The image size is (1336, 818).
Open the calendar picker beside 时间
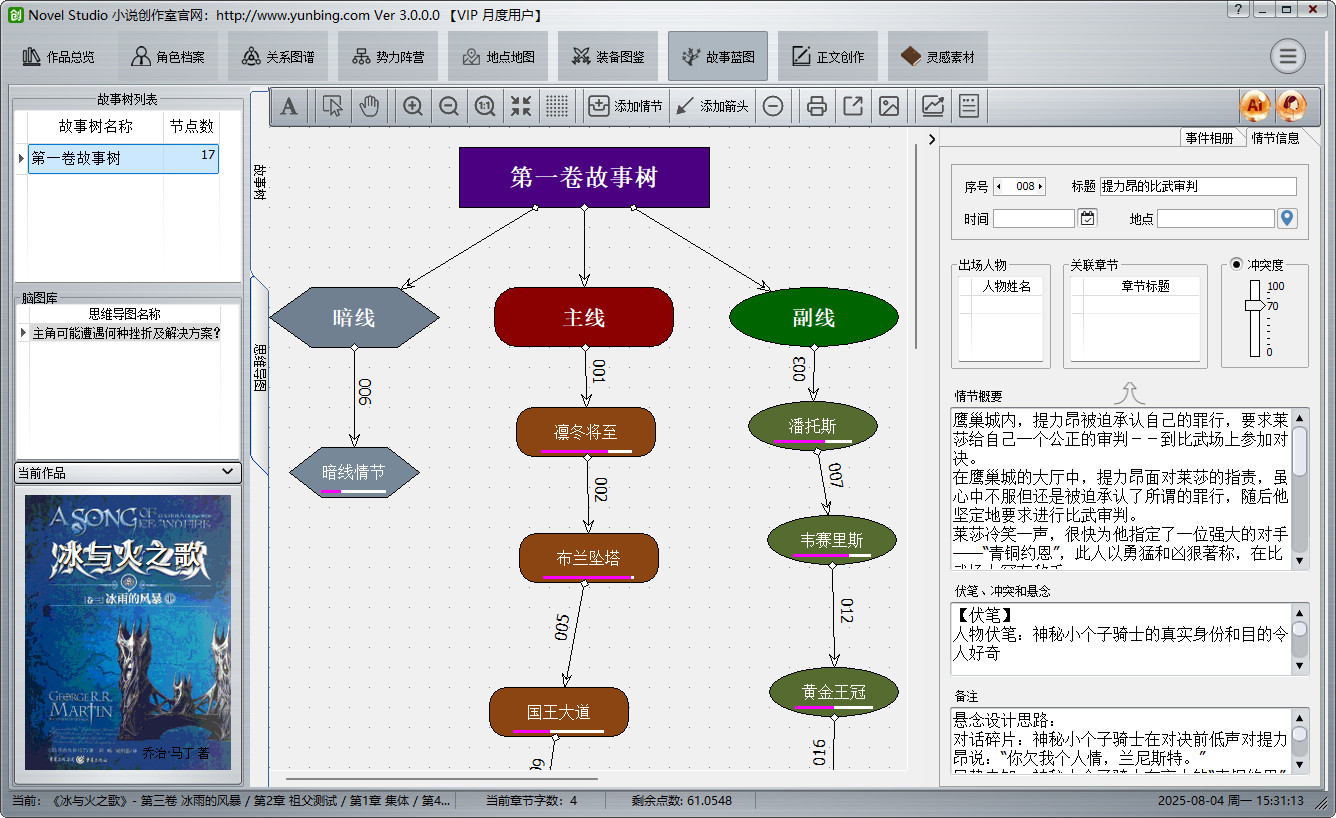click(x=1087, y=217)
